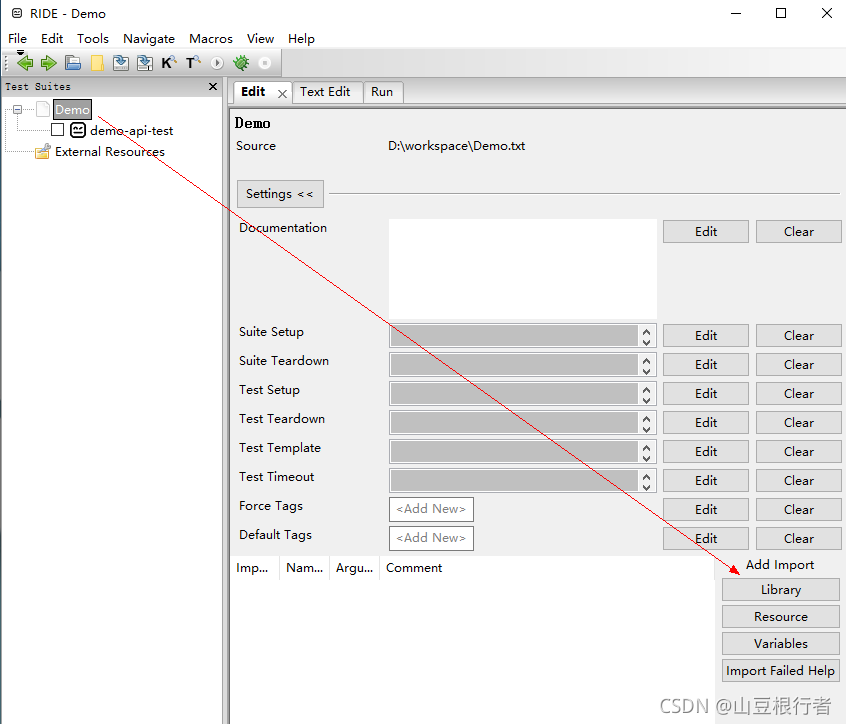This screenshot has height=724, width=846.
Task: Open the Edit menu
Action: point(52,39)
